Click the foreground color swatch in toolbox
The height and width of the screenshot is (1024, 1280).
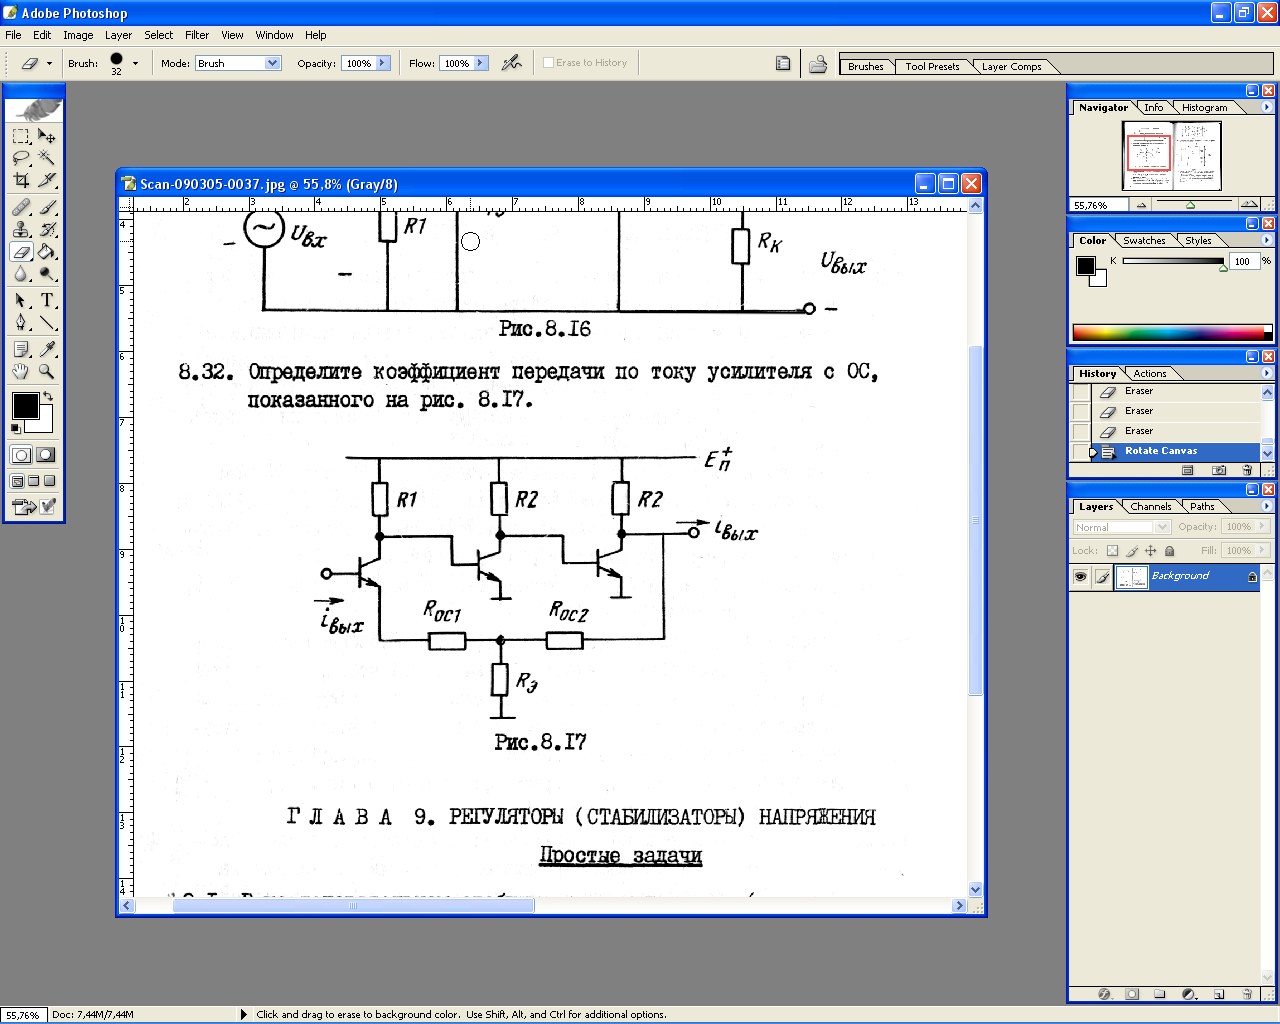coord(25,405)
